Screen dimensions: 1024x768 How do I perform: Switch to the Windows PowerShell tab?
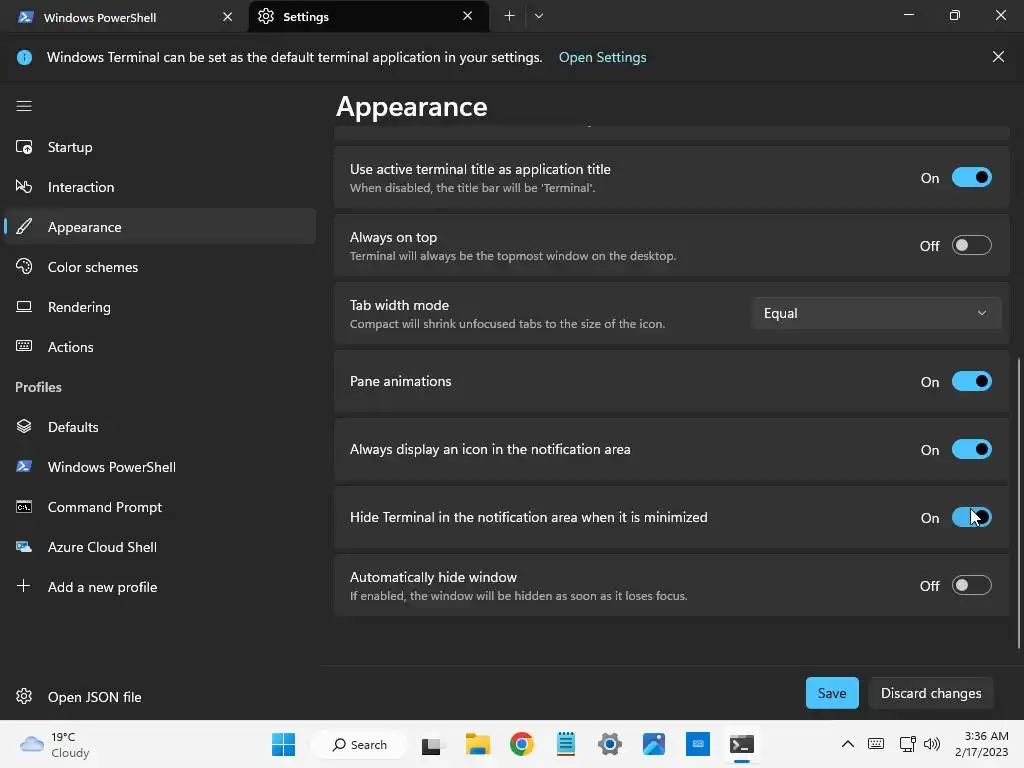(124, 17)
